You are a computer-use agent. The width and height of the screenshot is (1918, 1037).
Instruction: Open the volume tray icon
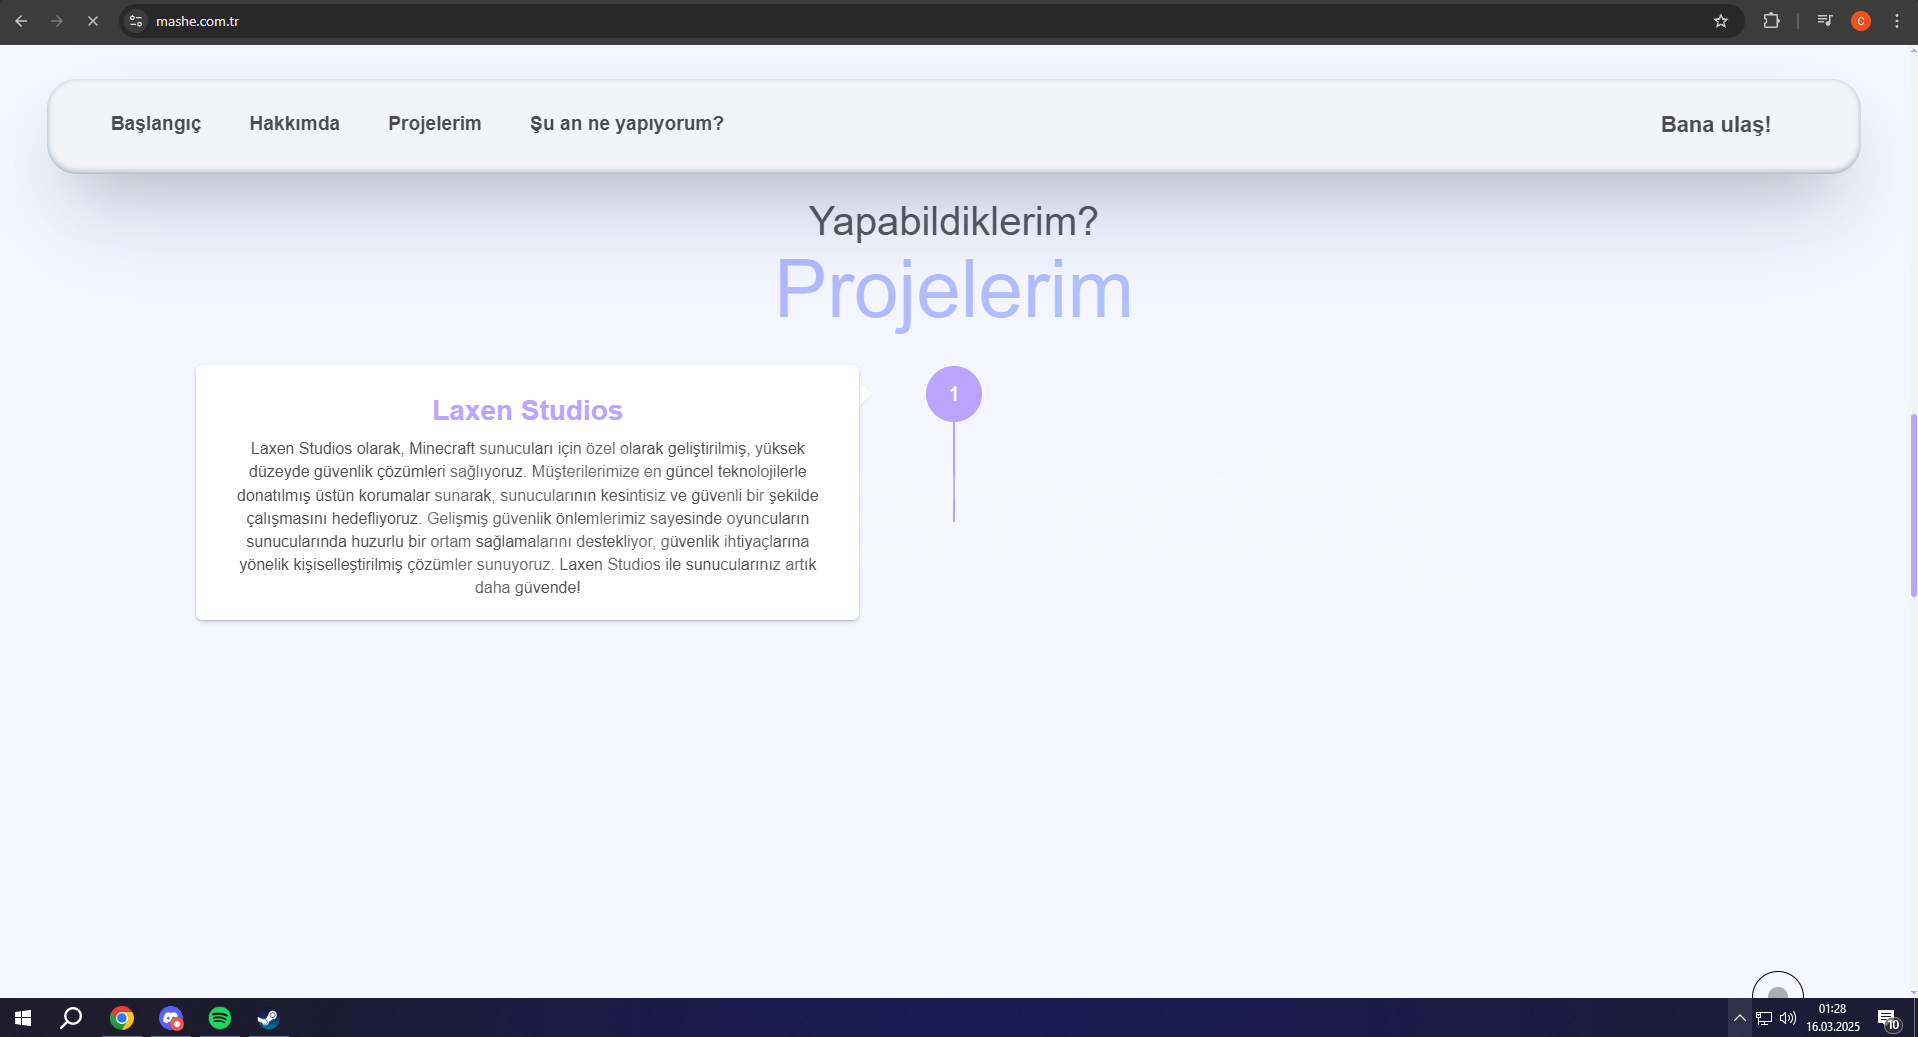click(1788, 1018)
